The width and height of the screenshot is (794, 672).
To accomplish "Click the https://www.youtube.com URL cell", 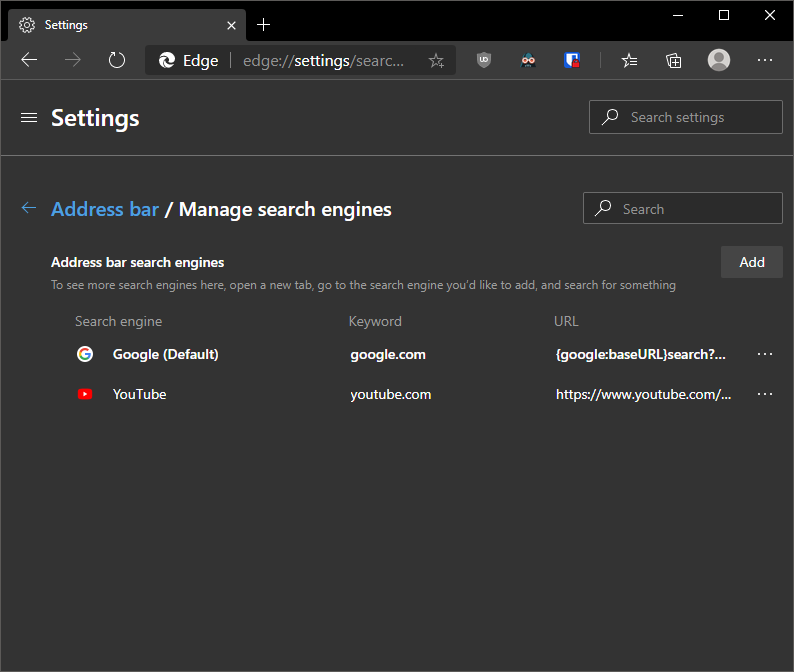I will click(643, 394).
